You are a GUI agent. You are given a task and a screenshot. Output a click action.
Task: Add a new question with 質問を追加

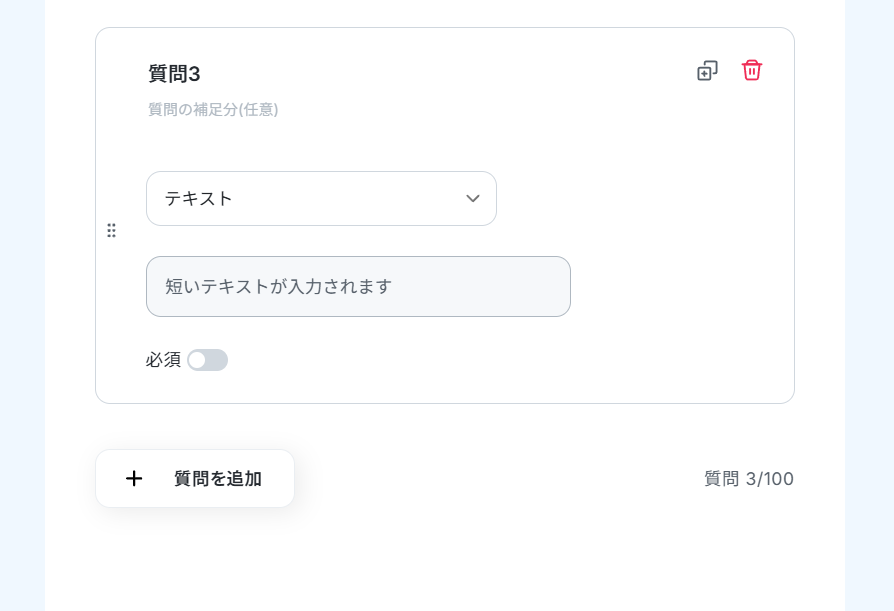coord(195,478)
